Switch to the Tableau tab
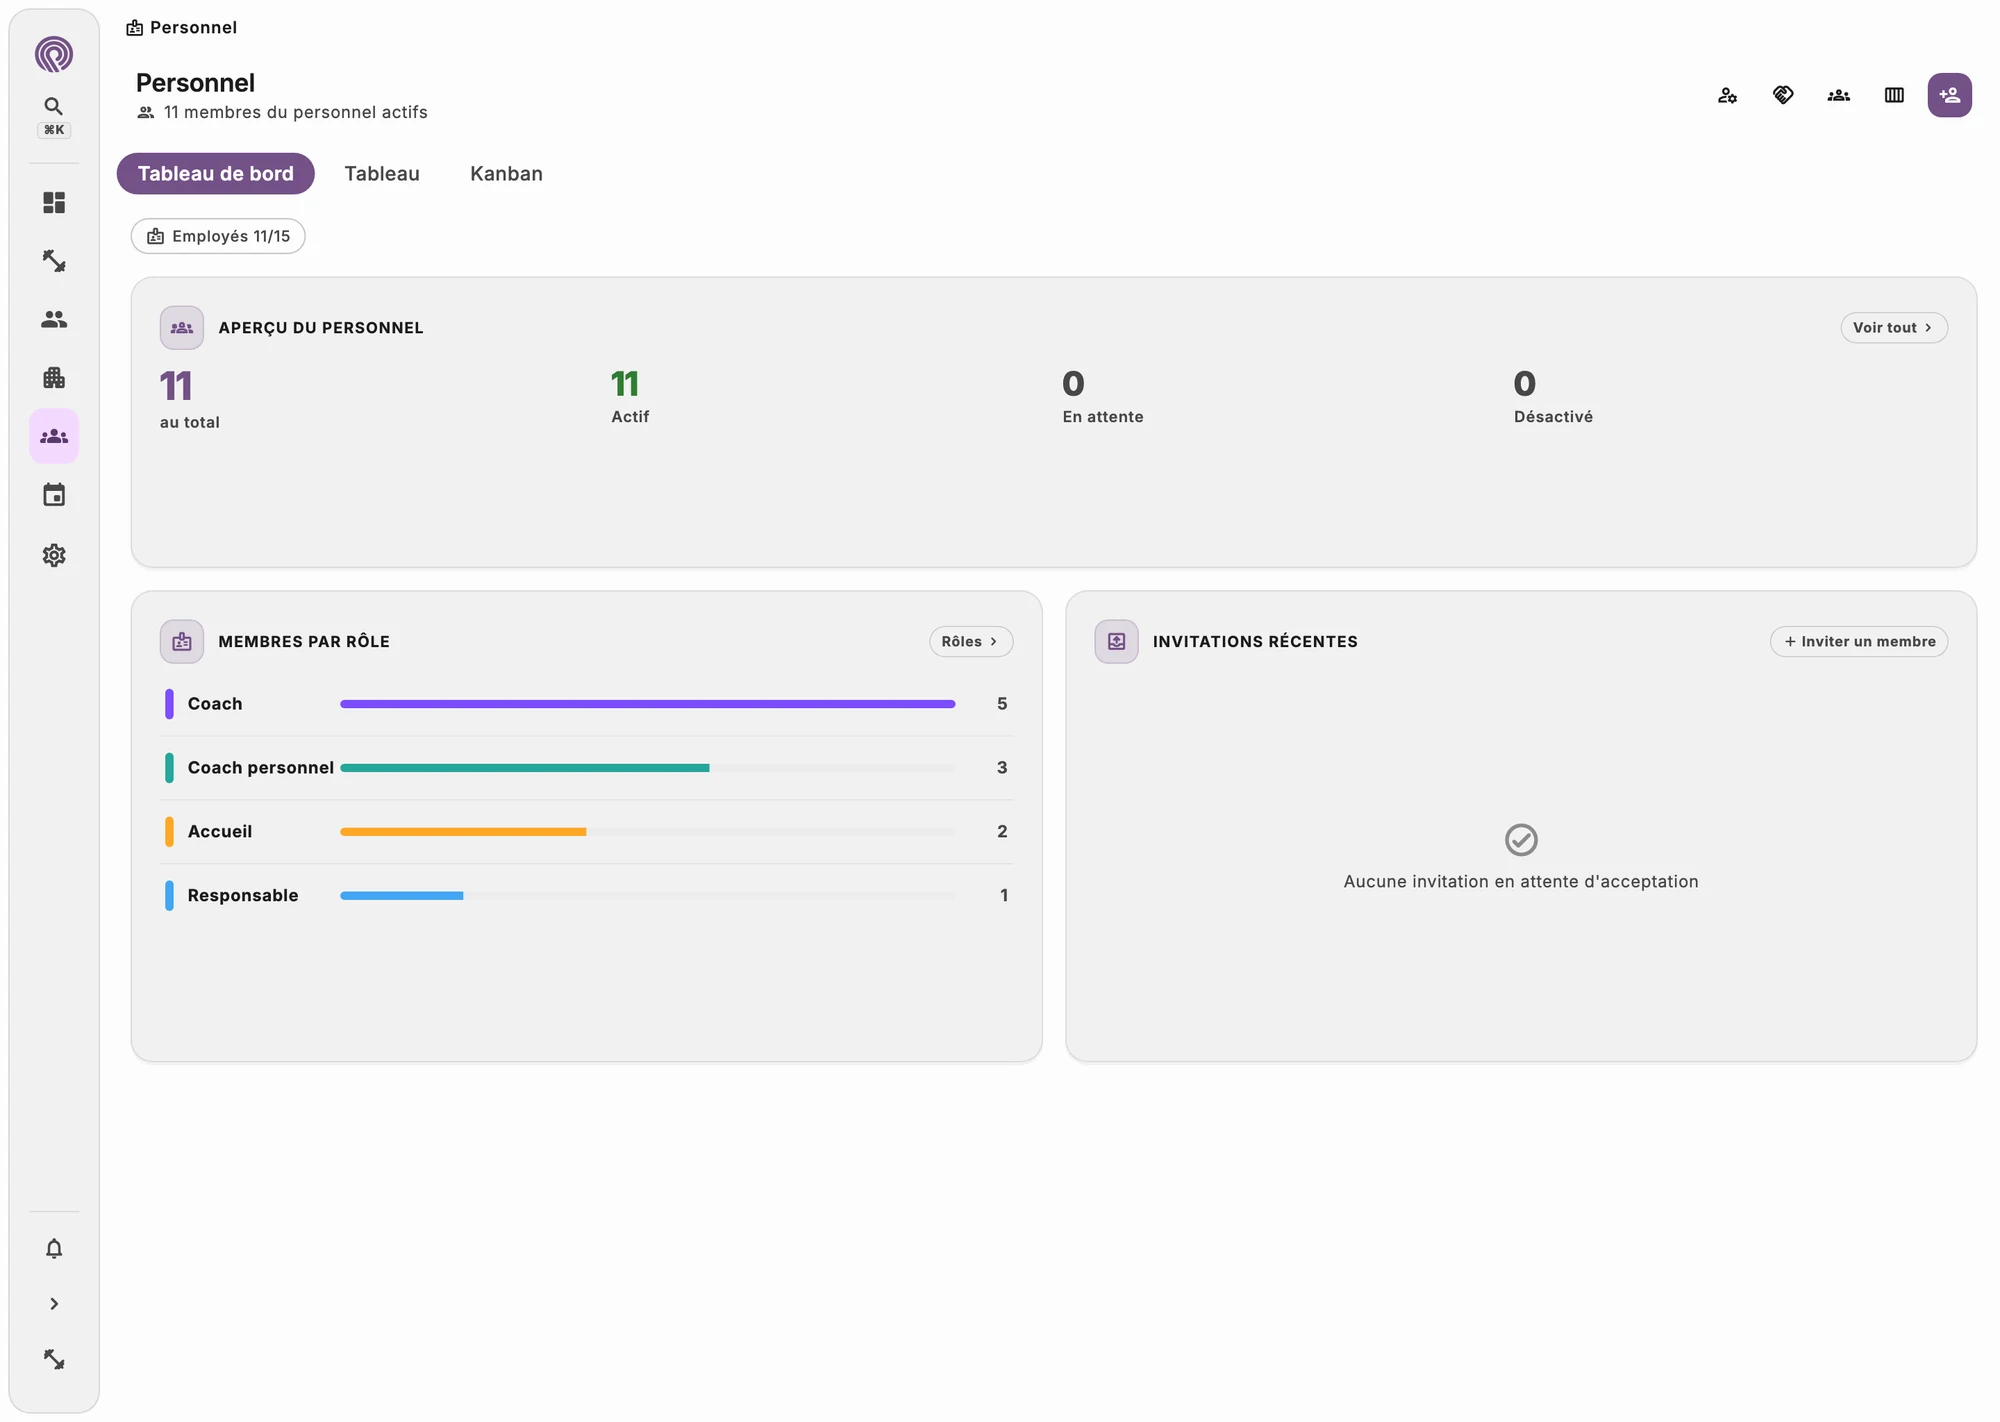This screenshot has width=2000, height=1422. point(382,174)
